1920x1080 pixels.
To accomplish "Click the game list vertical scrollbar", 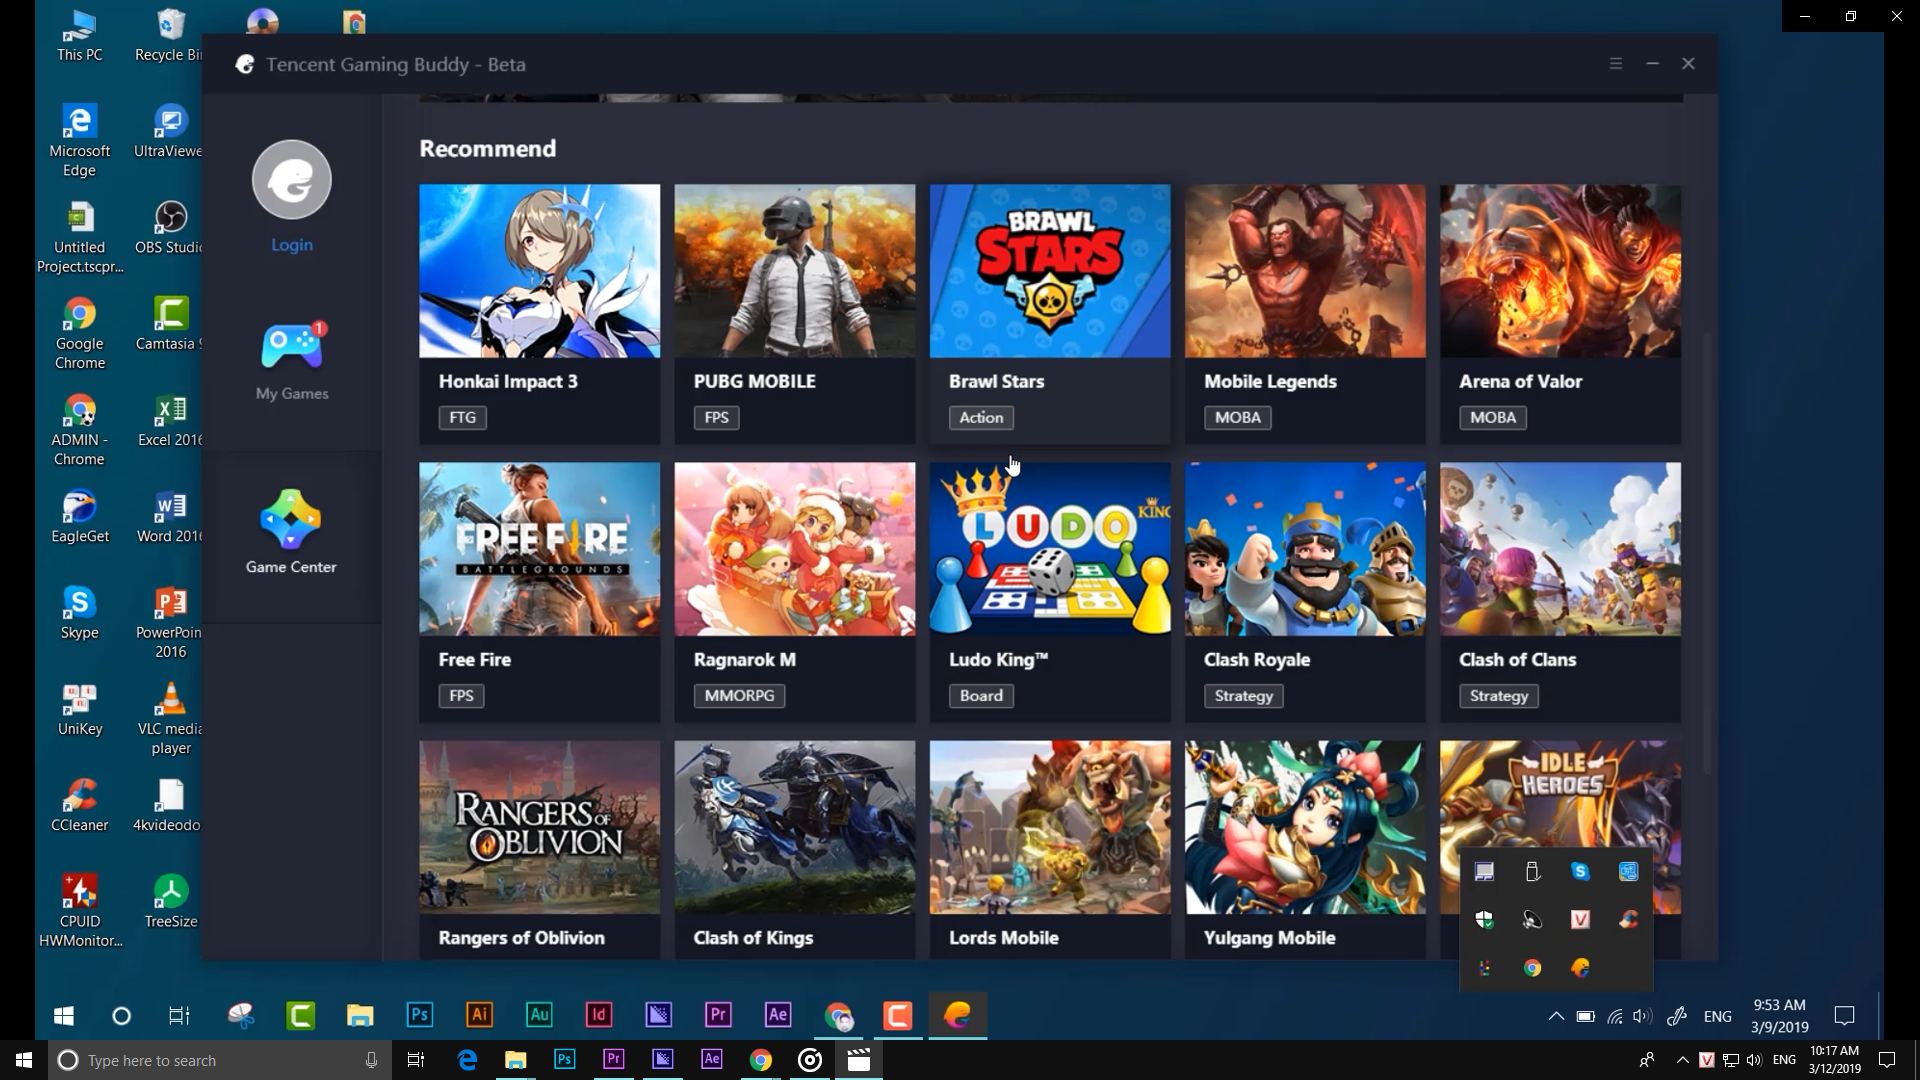I will click(1707, 552).
